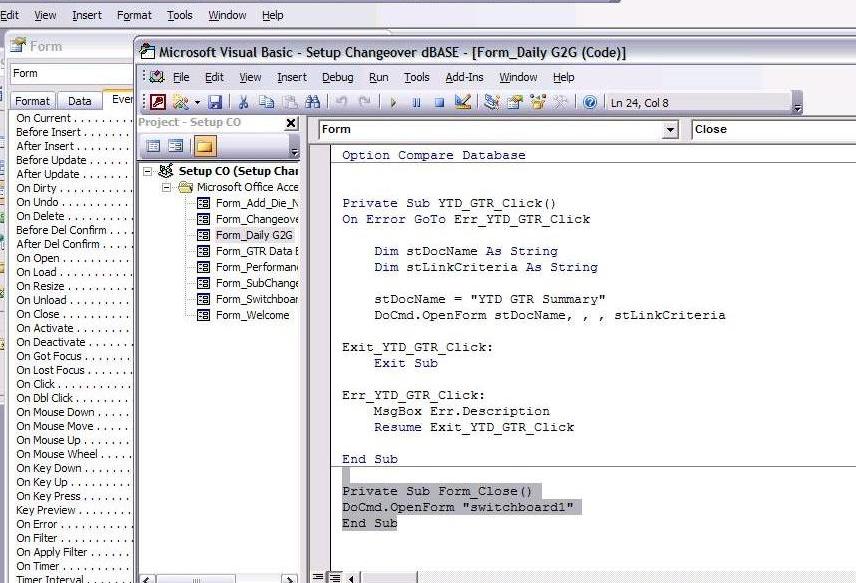Viewport: 856px width, 583px height.
Task: Switch to Format tab in properties sheet
Action: 32,101
